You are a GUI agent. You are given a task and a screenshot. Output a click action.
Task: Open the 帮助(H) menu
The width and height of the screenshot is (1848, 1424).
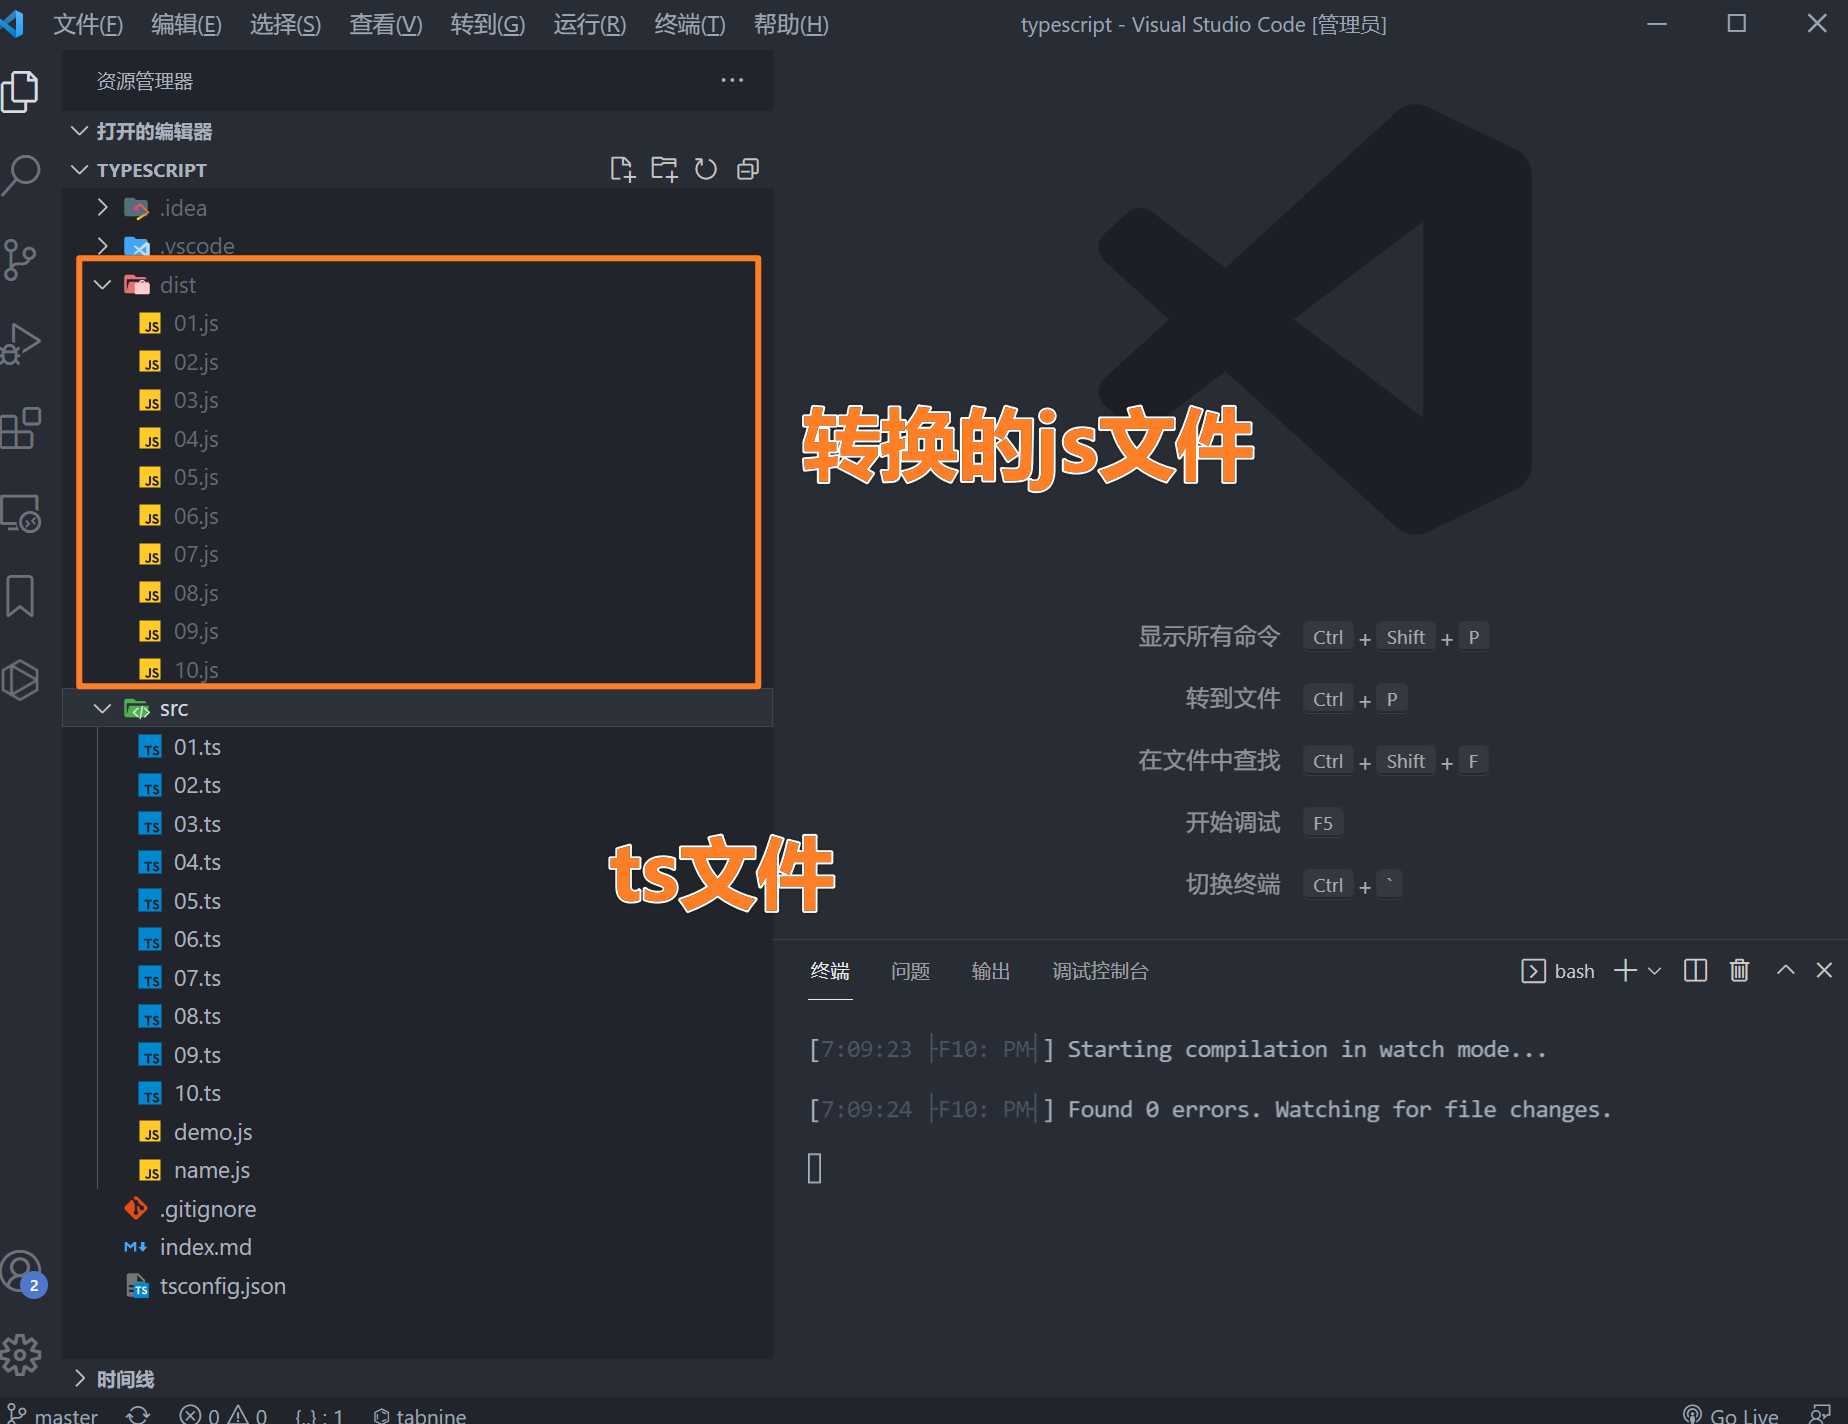click(x=790, y=24)
